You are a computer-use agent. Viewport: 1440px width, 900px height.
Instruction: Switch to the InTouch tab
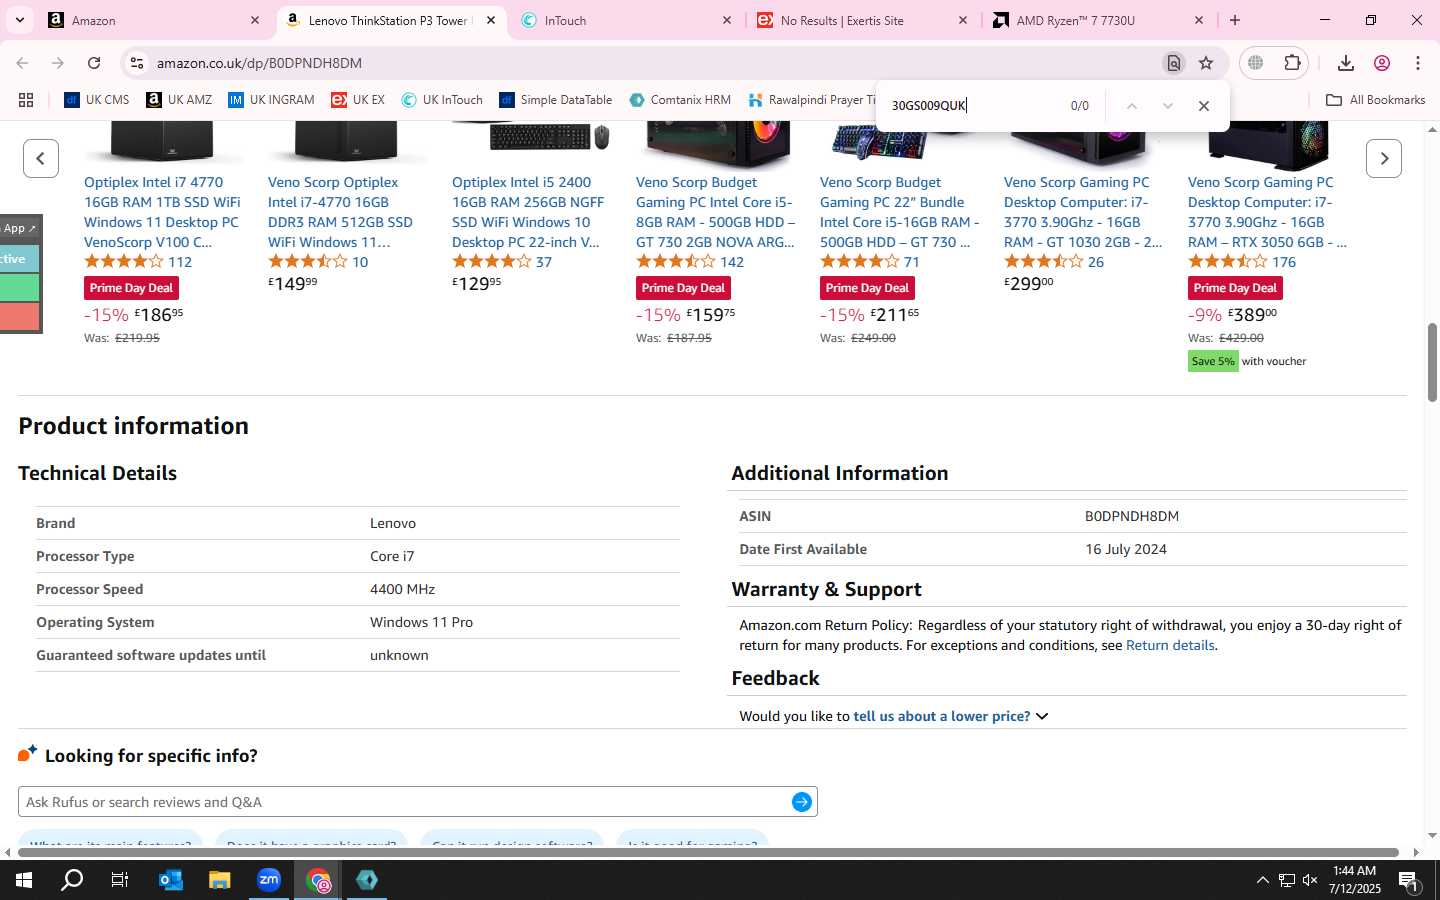click(626, 20)
